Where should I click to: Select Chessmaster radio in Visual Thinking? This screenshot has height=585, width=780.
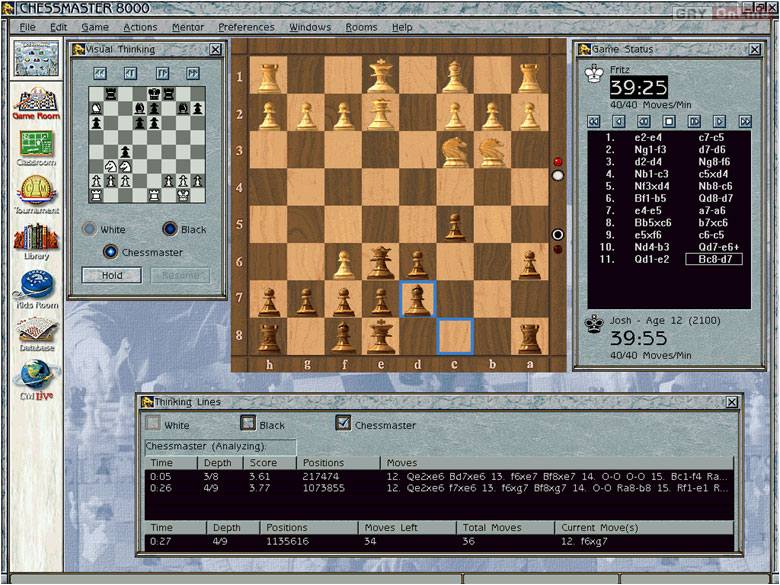(110, 252)
